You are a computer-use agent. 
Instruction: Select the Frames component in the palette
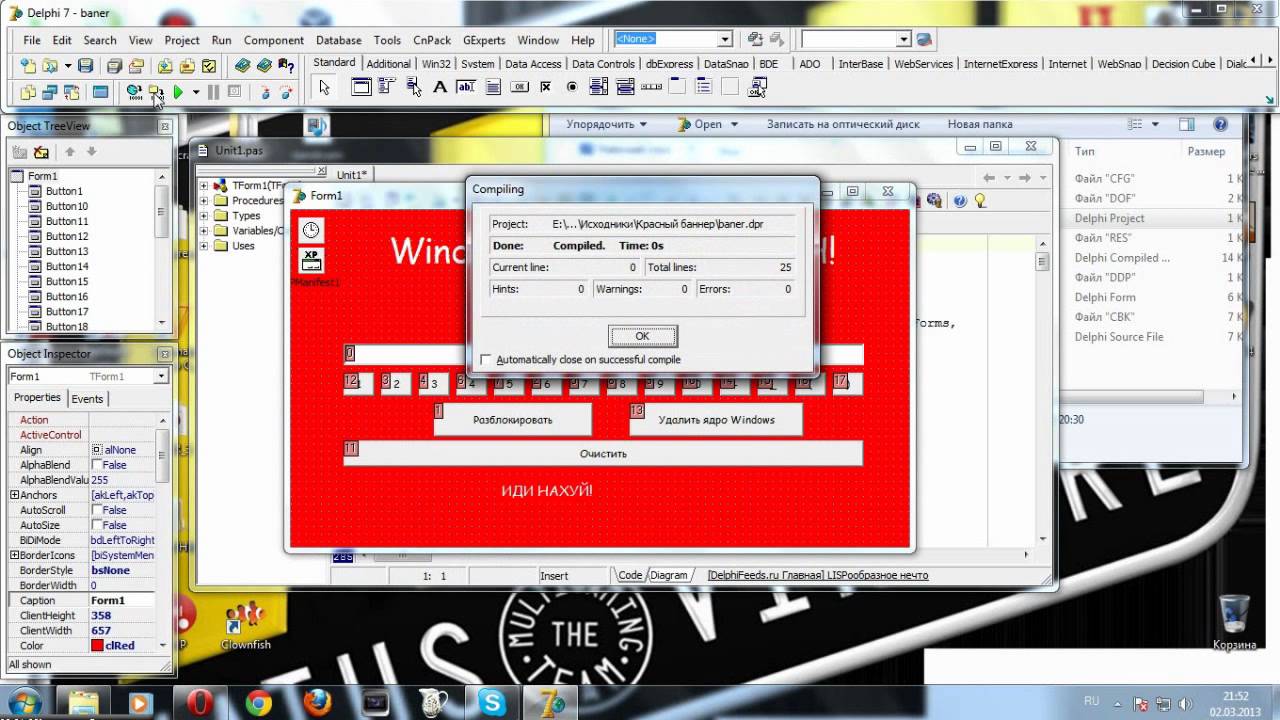[361, 87]
